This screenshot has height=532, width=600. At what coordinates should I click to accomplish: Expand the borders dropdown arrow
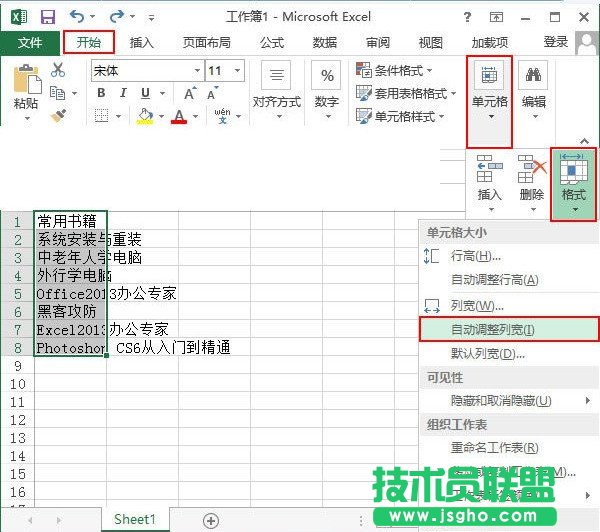point(118,116)
